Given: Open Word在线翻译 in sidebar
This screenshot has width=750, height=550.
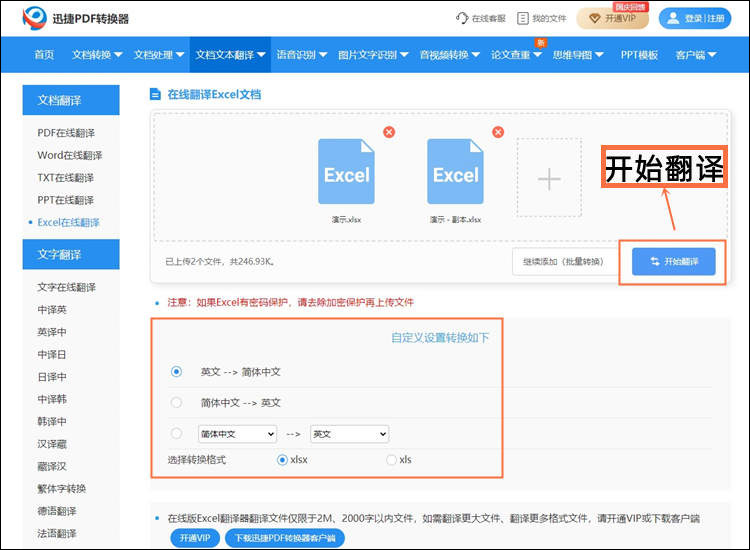Looking at the screenshot, I should tap(70, 155).
